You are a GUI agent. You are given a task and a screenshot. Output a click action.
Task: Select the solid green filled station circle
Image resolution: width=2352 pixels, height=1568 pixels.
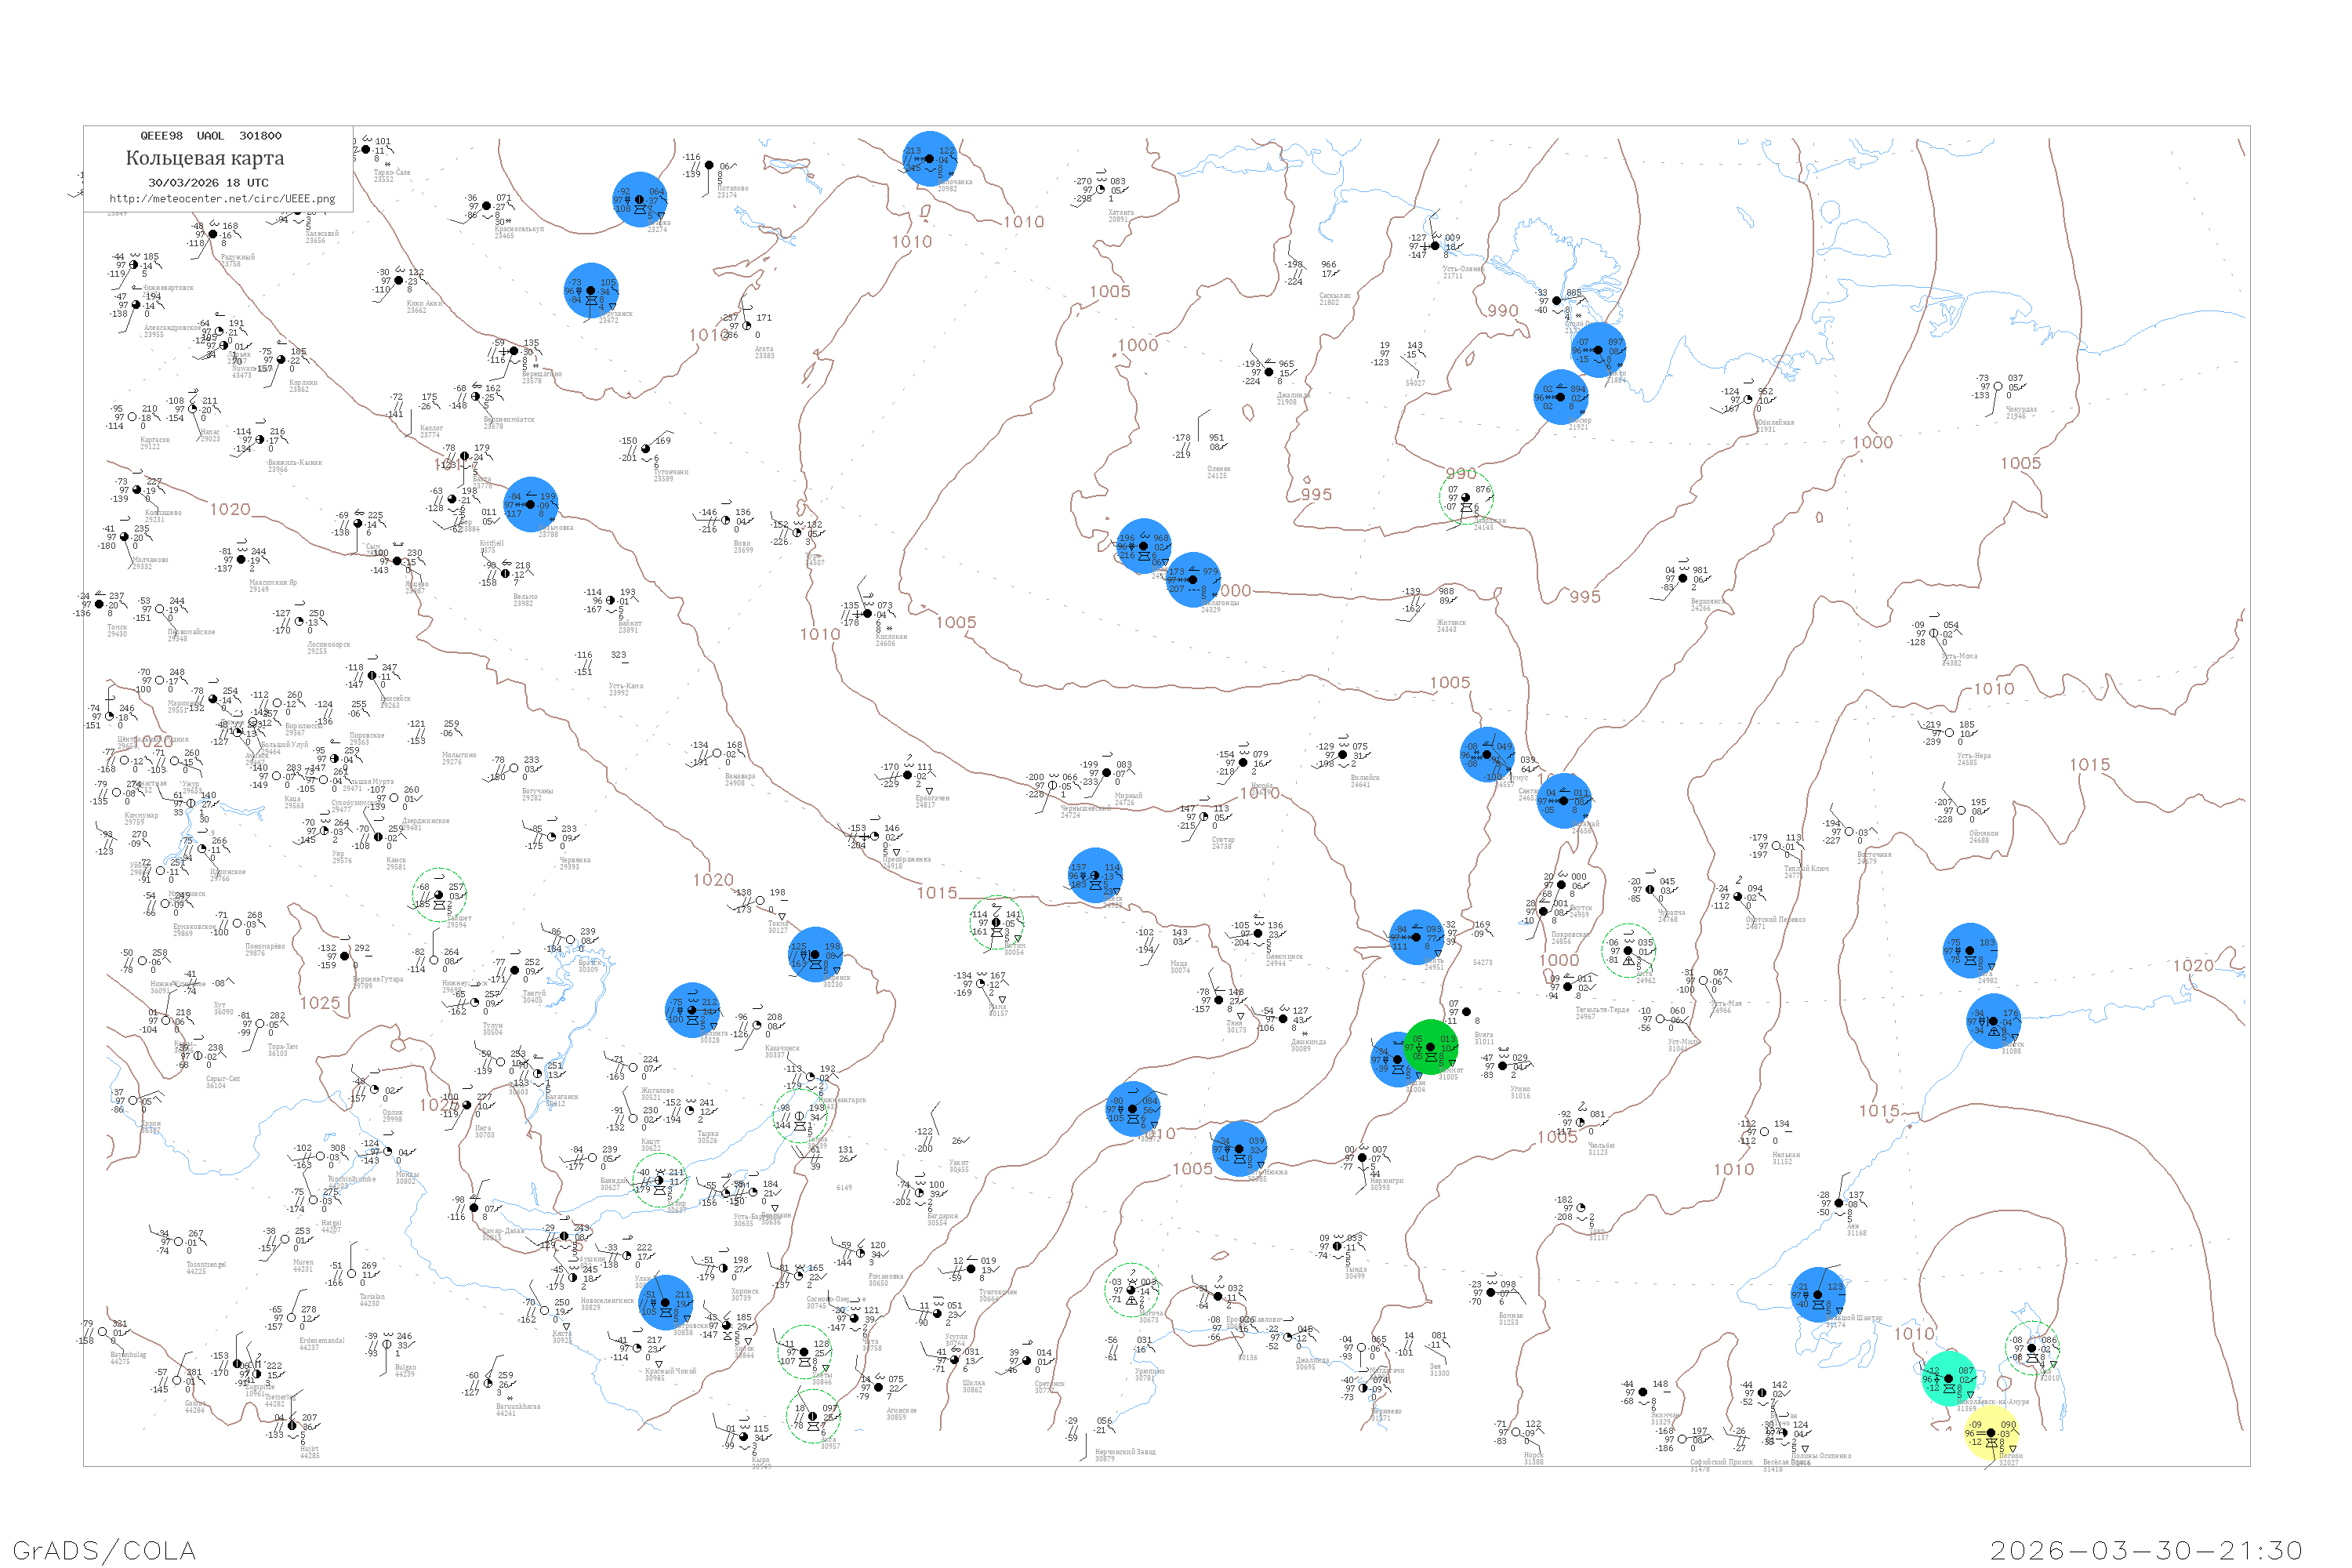point(1430,1047)
